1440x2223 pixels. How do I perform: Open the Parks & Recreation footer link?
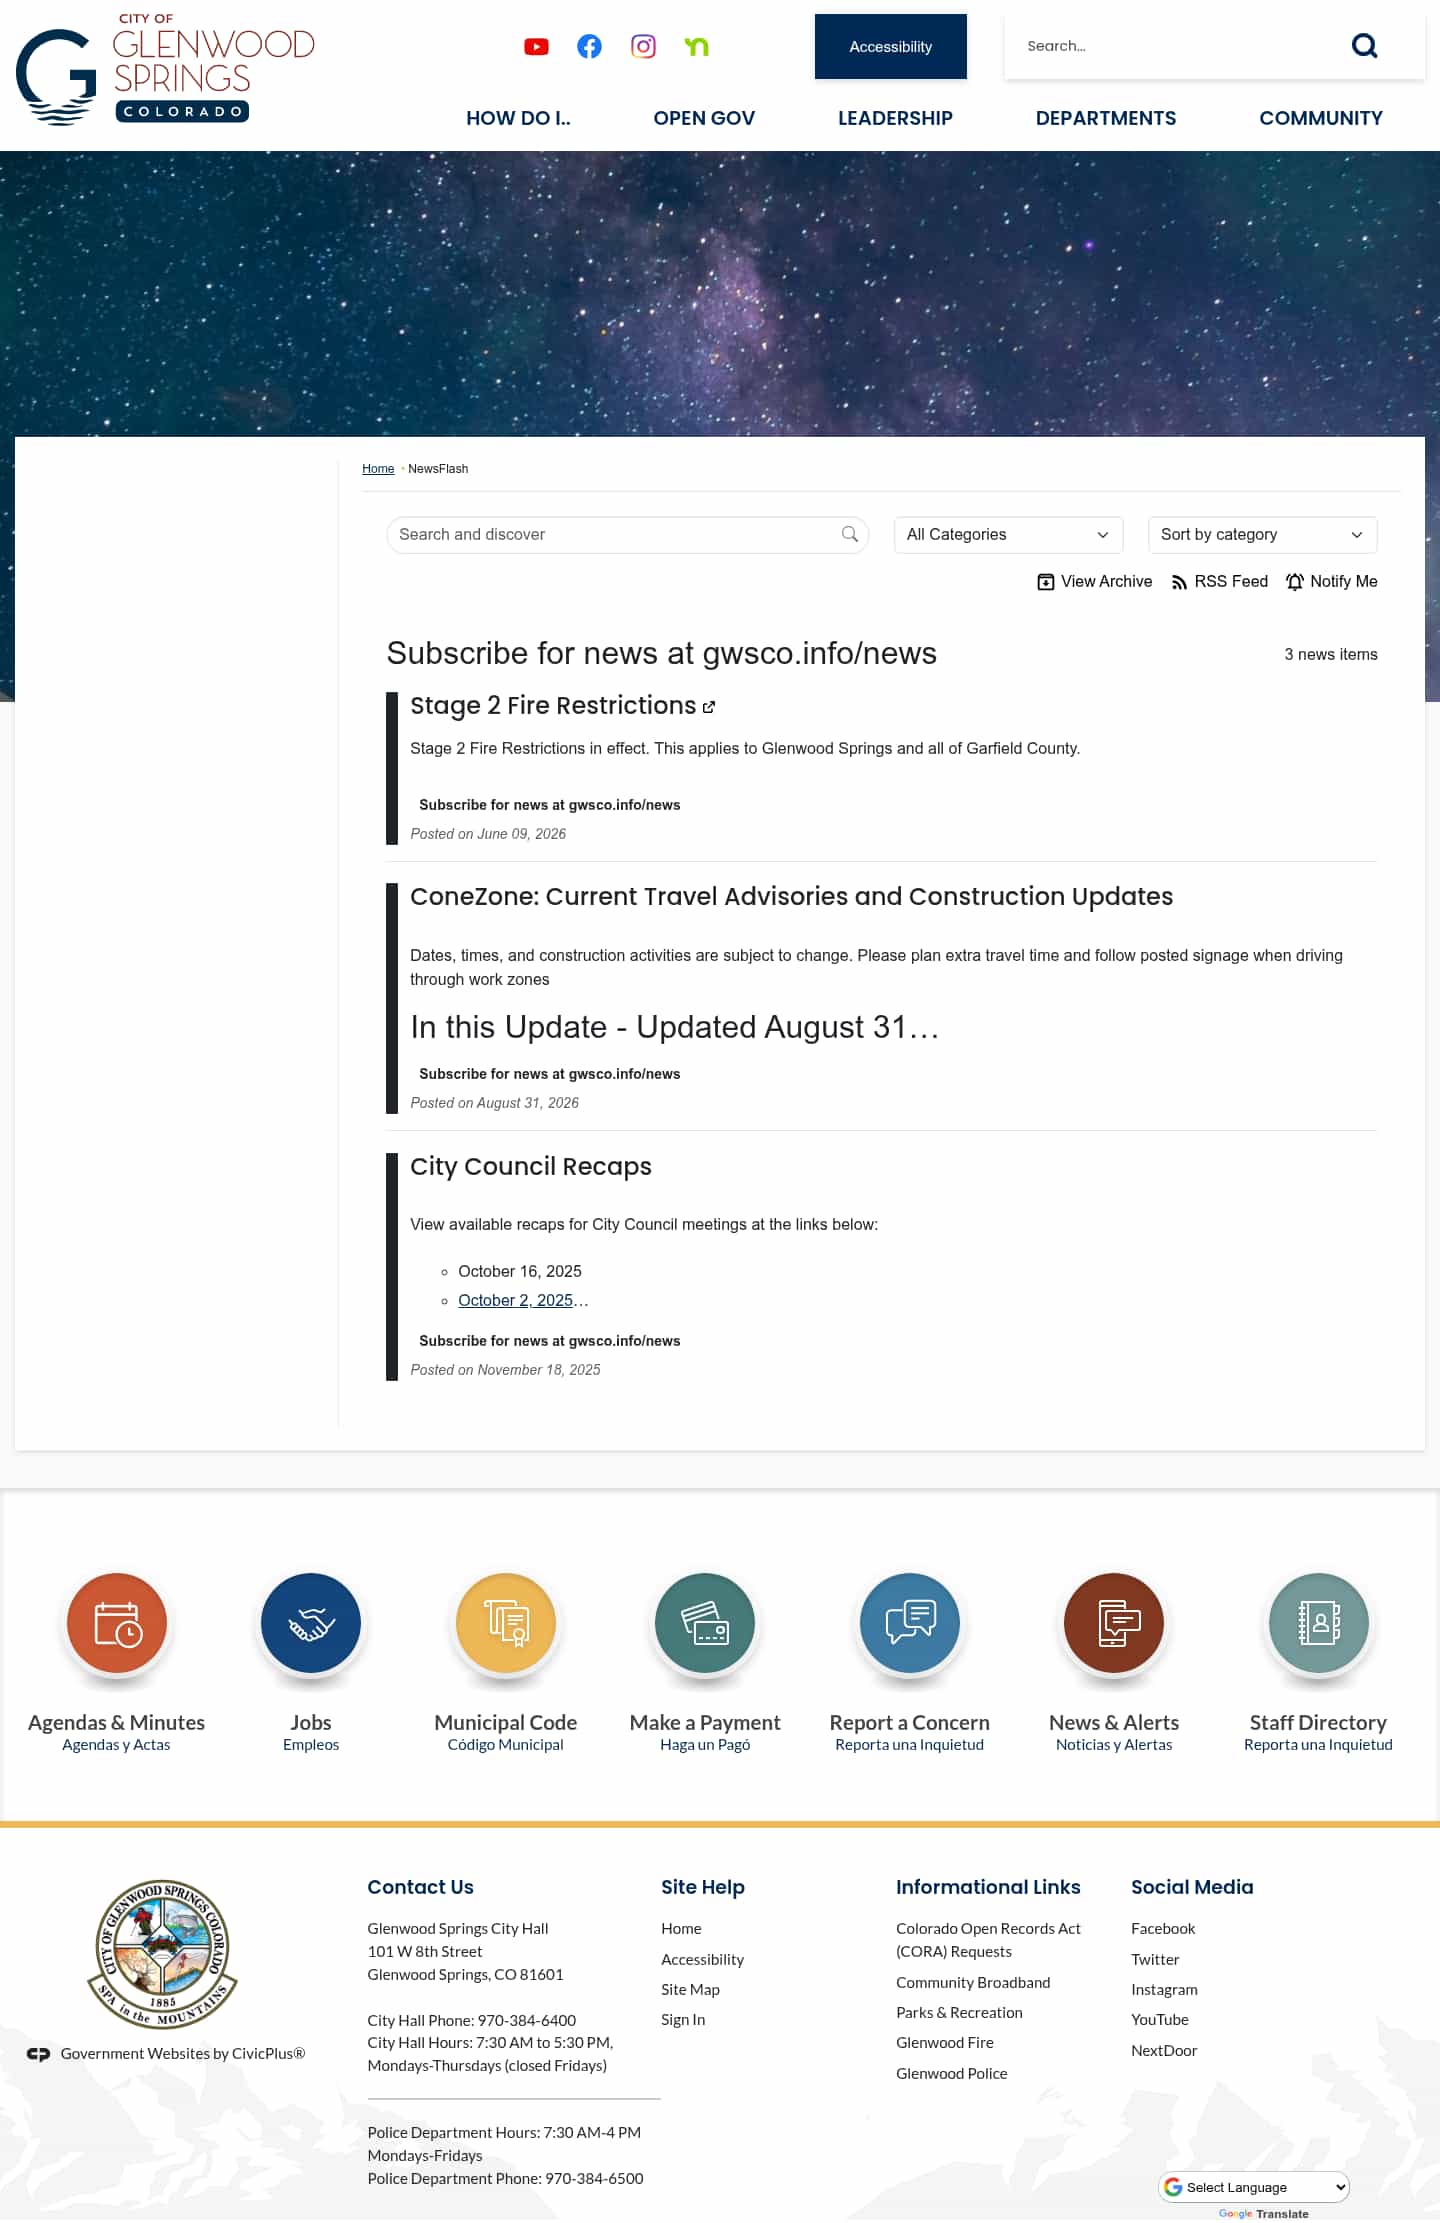pos(959,2012)
